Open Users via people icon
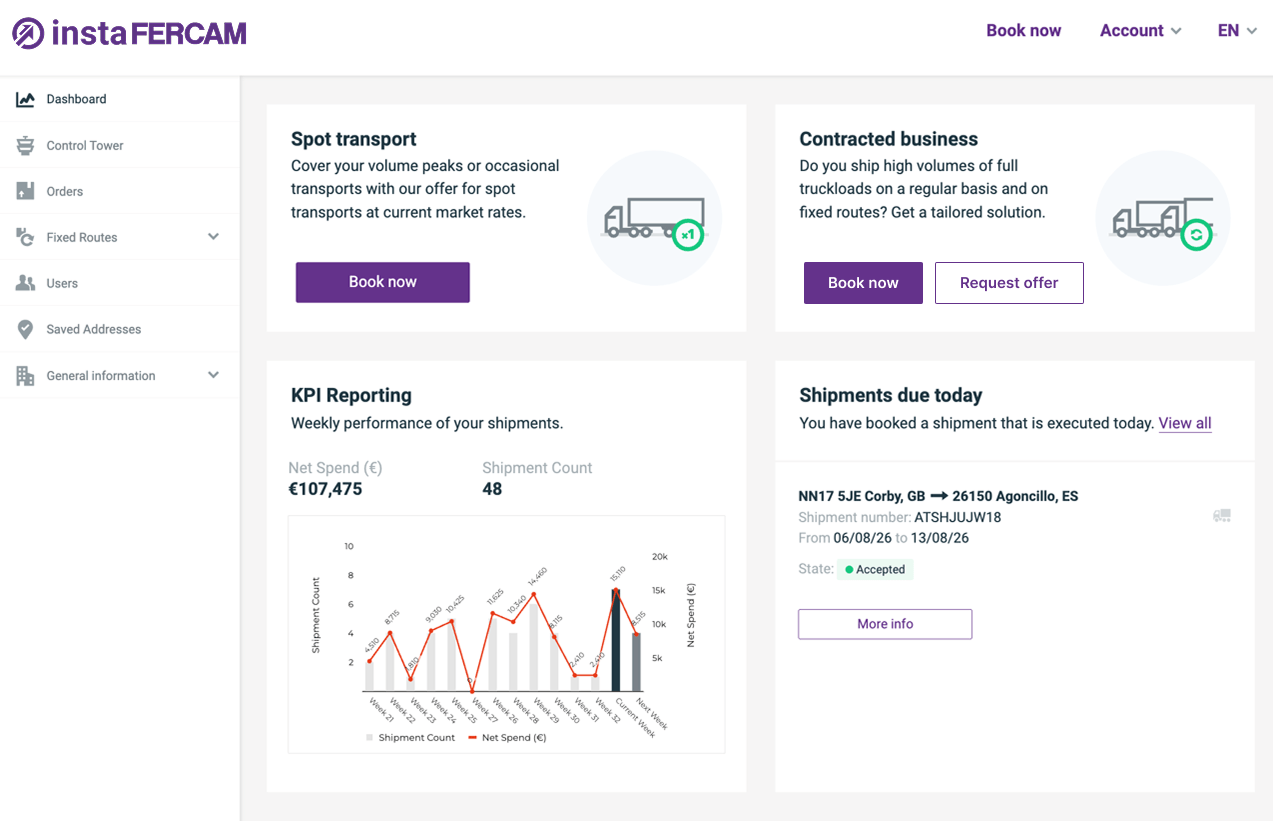The height and width of the screenshot is (821, 1273). pyautogui.click(x=25, y=283)
